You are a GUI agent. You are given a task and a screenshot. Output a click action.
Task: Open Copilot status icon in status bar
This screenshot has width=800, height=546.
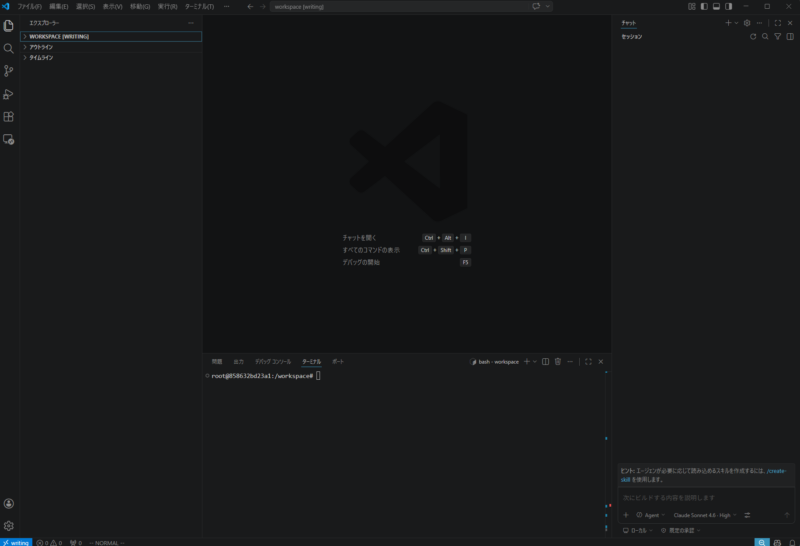pyautogui.click(x=777, y=543)
